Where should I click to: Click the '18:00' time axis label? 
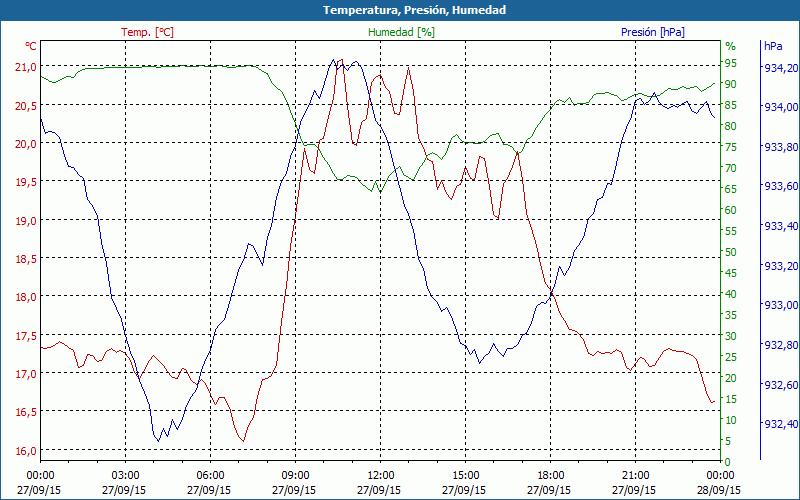coord(551,476)
